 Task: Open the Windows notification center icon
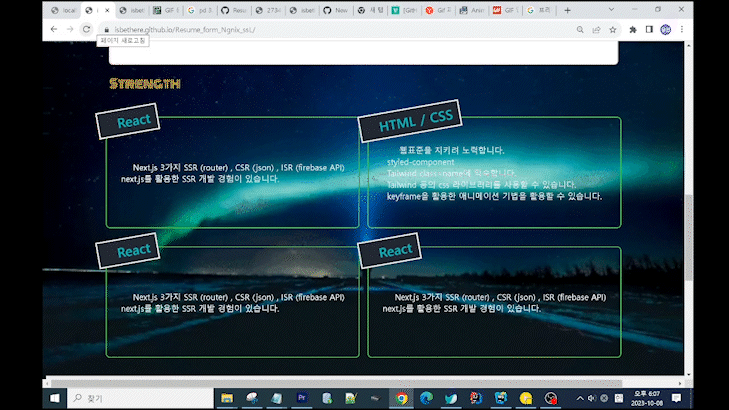click(676, 398)
